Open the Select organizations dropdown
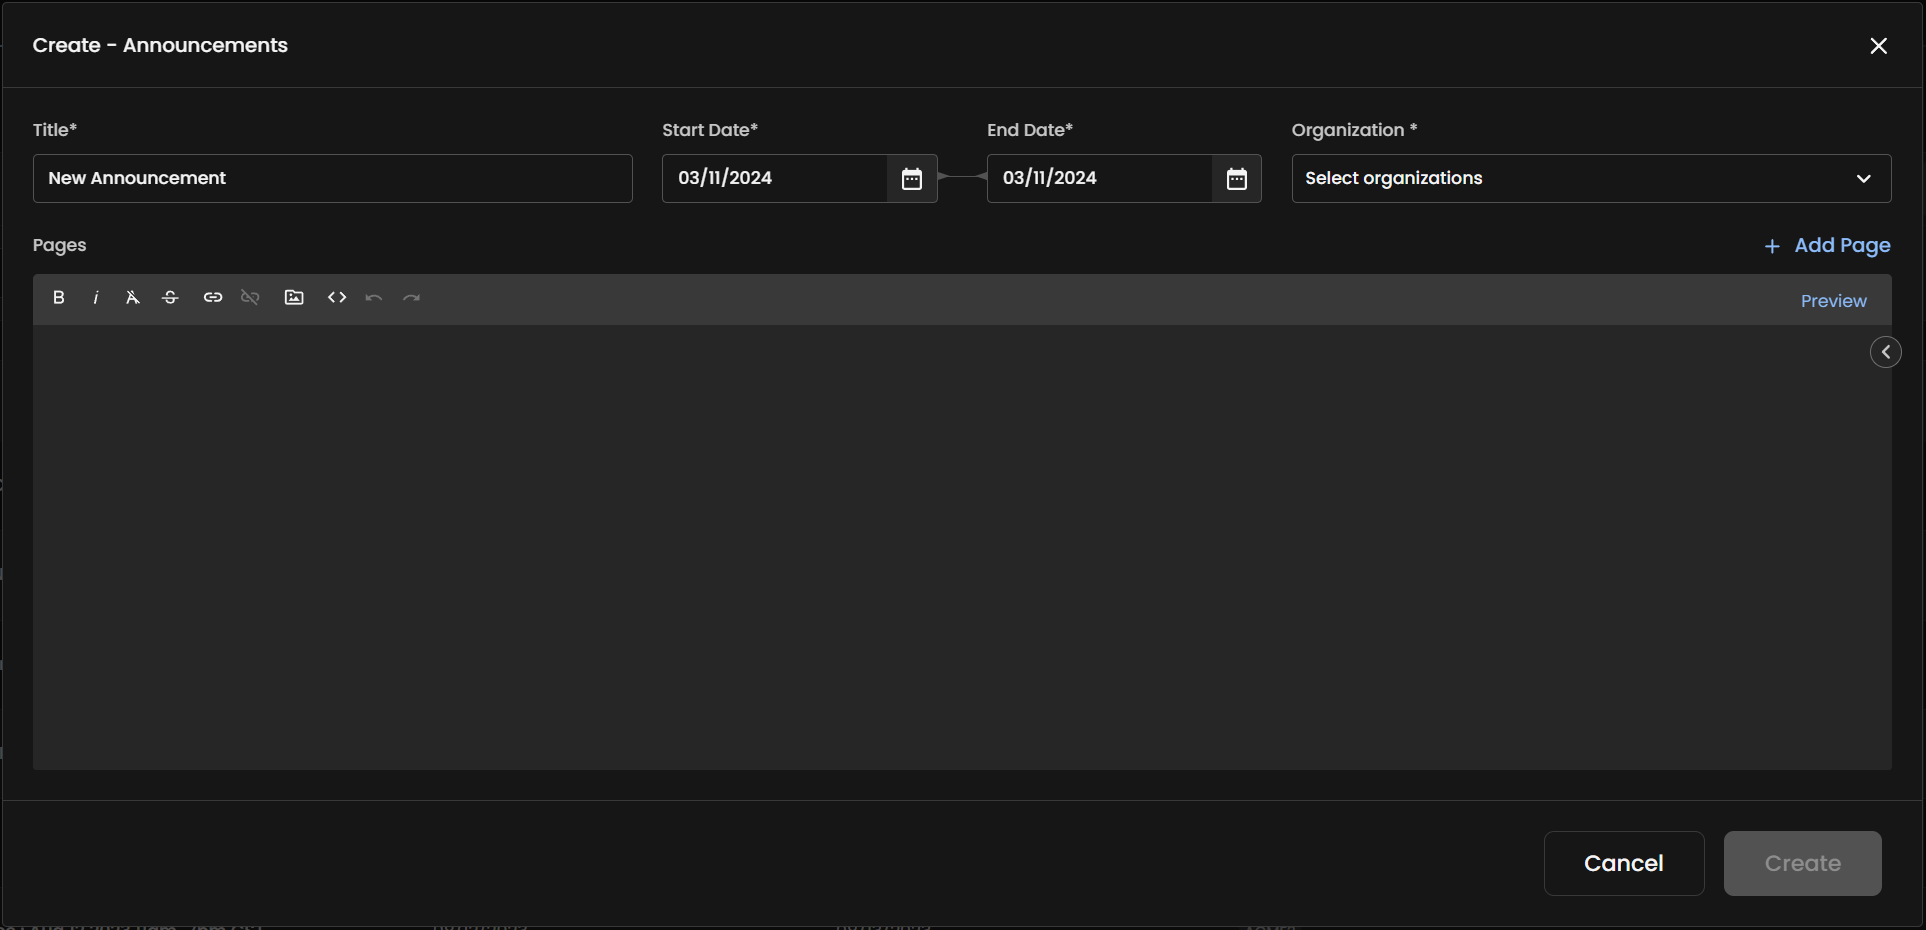1926x930 pixels. 1590,178
